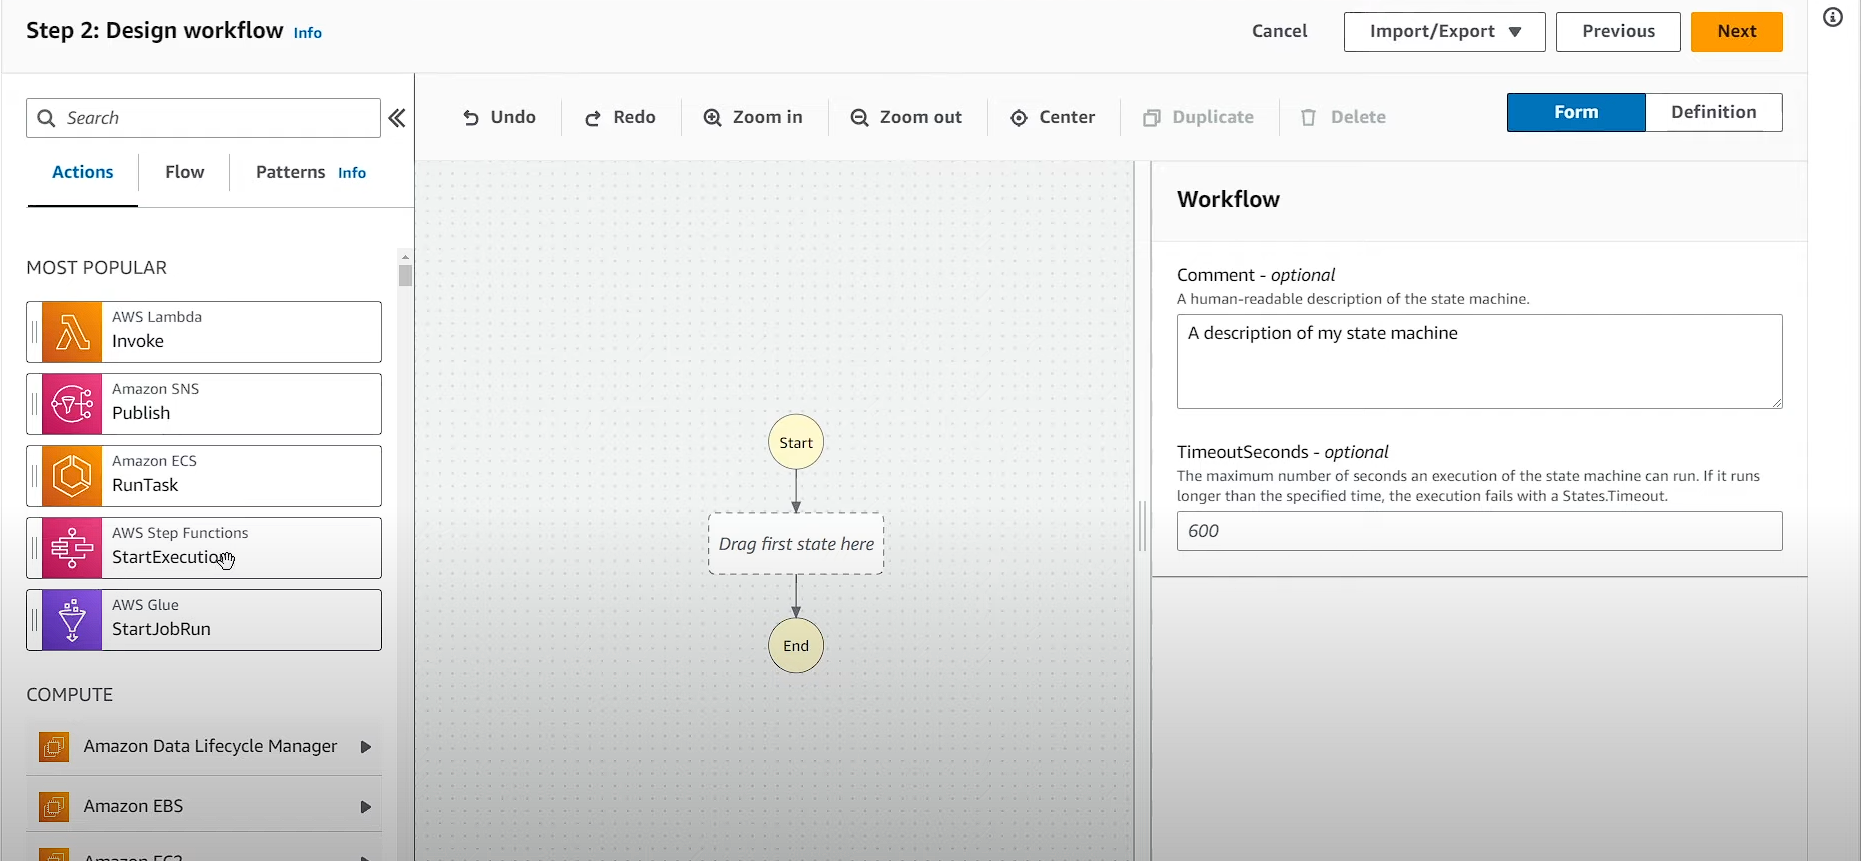The width and height of the screenshot is (1861, 861).
Task: Click the Center target icon
Action: pyautogui.click(x=1019, y=118)
